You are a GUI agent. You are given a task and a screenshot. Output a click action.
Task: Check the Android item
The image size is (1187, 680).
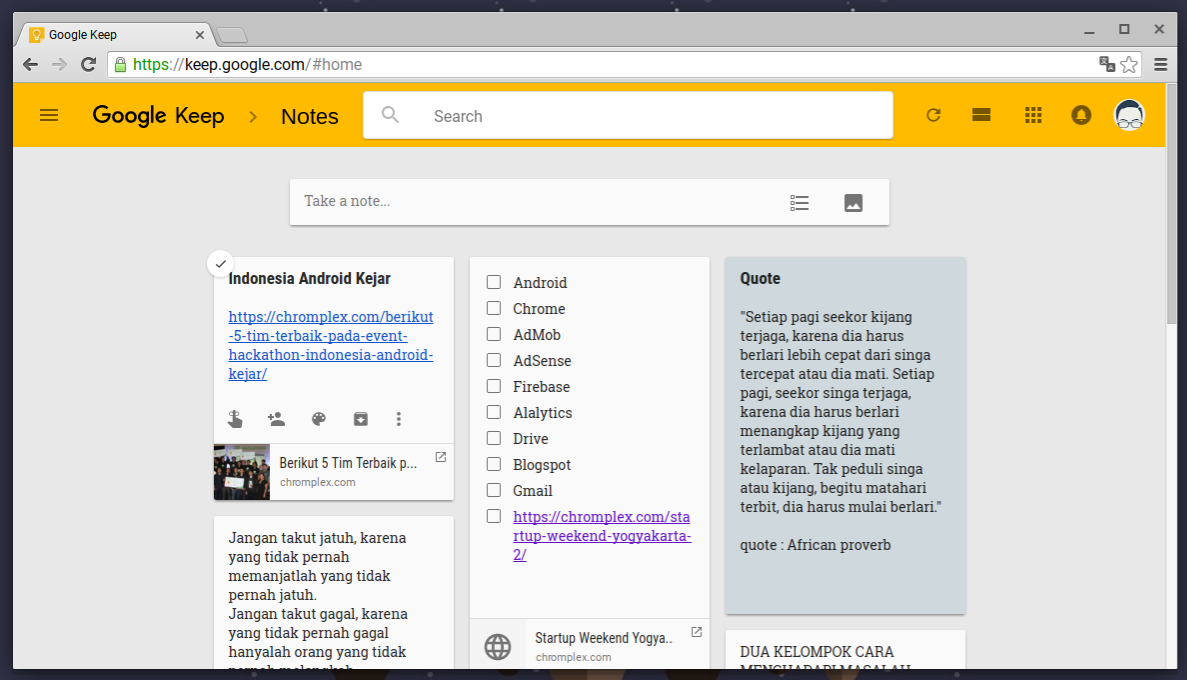[494, 282]
